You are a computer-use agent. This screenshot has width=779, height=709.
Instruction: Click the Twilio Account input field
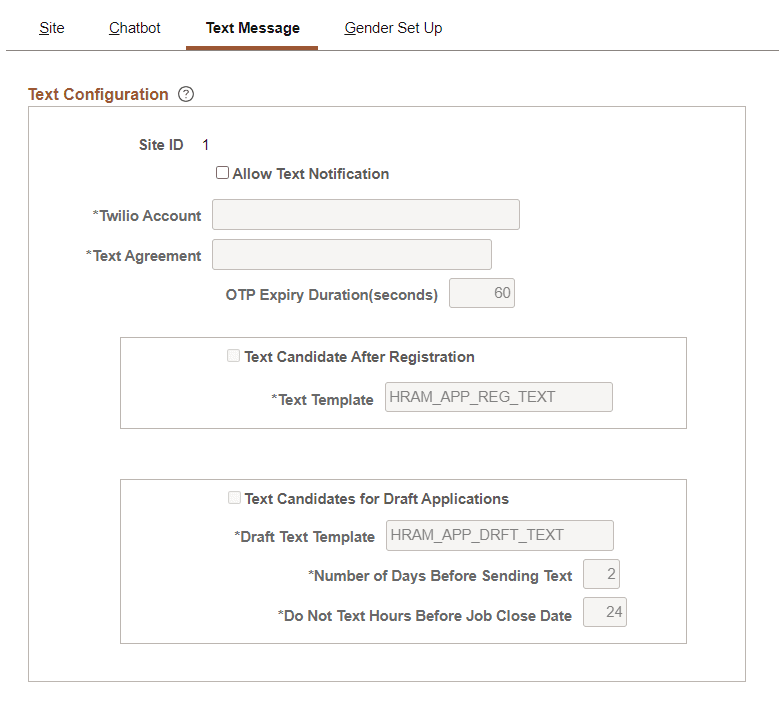point(366,215)
